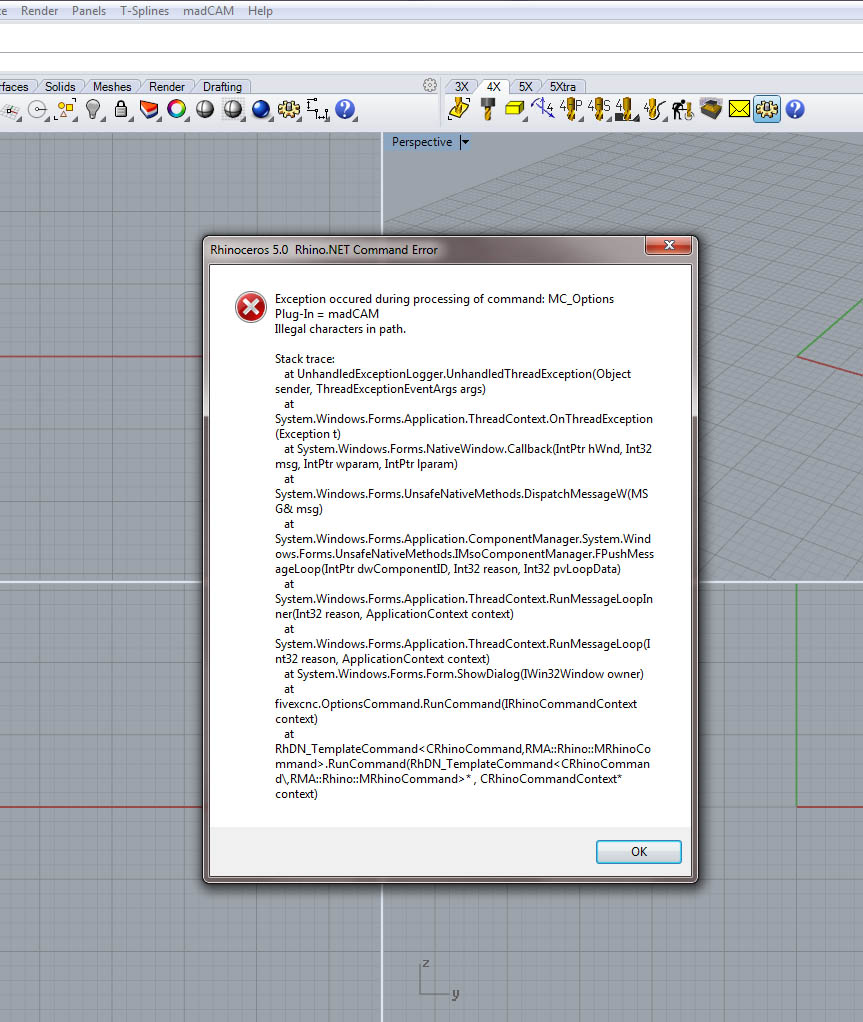This screenshot has height=1022, width=863.
Task: Click the 4-axis curve toolpath icon
Action: click(654, 109)
